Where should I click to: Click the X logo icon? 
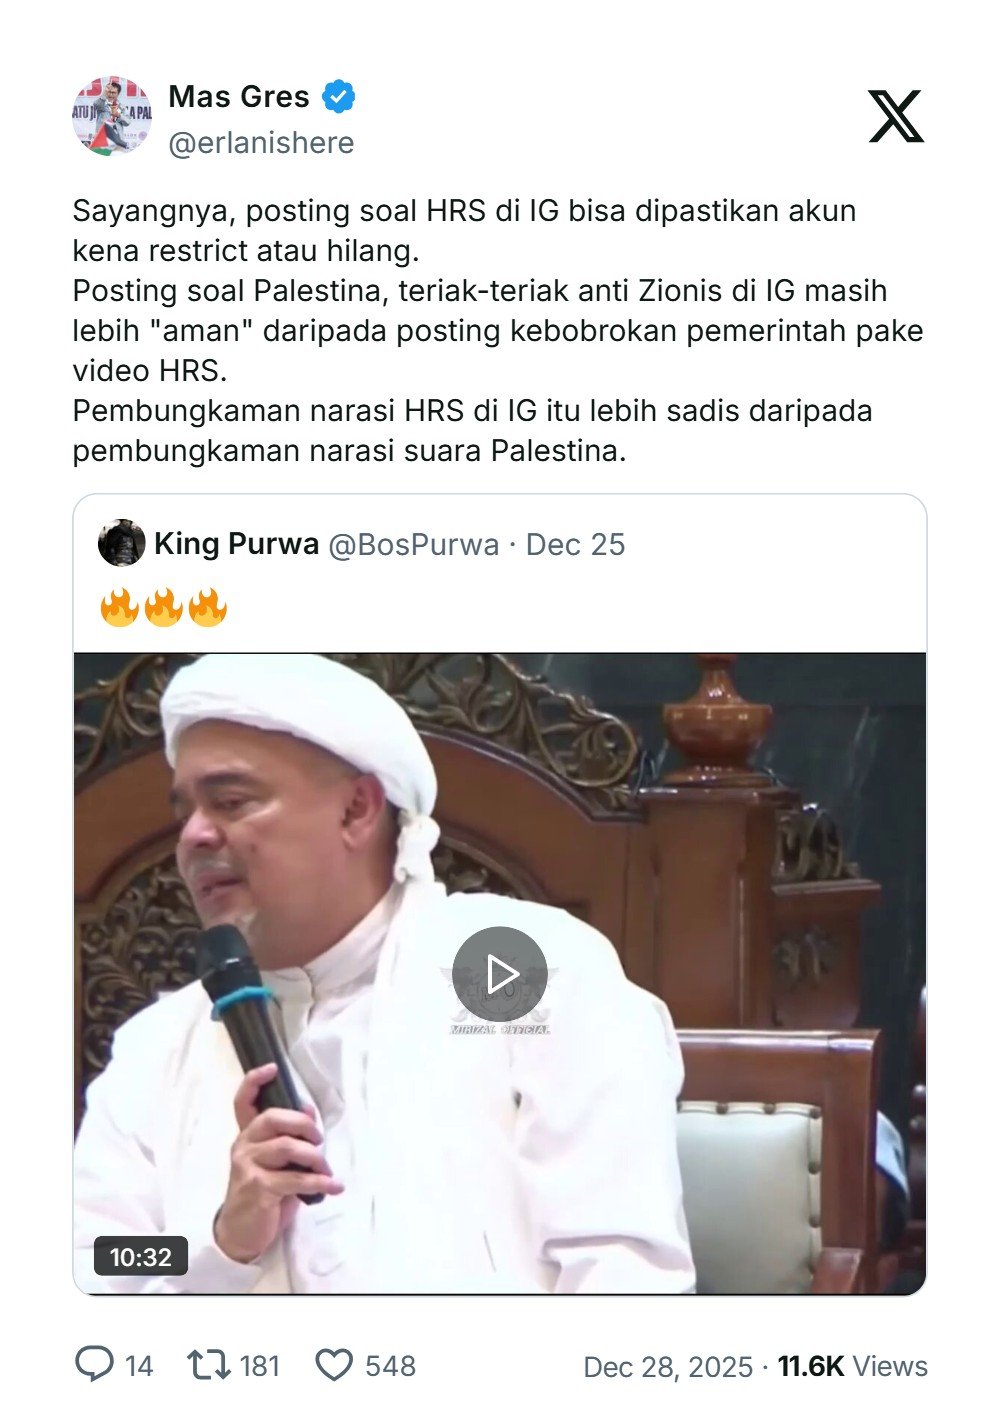(896, 116)
